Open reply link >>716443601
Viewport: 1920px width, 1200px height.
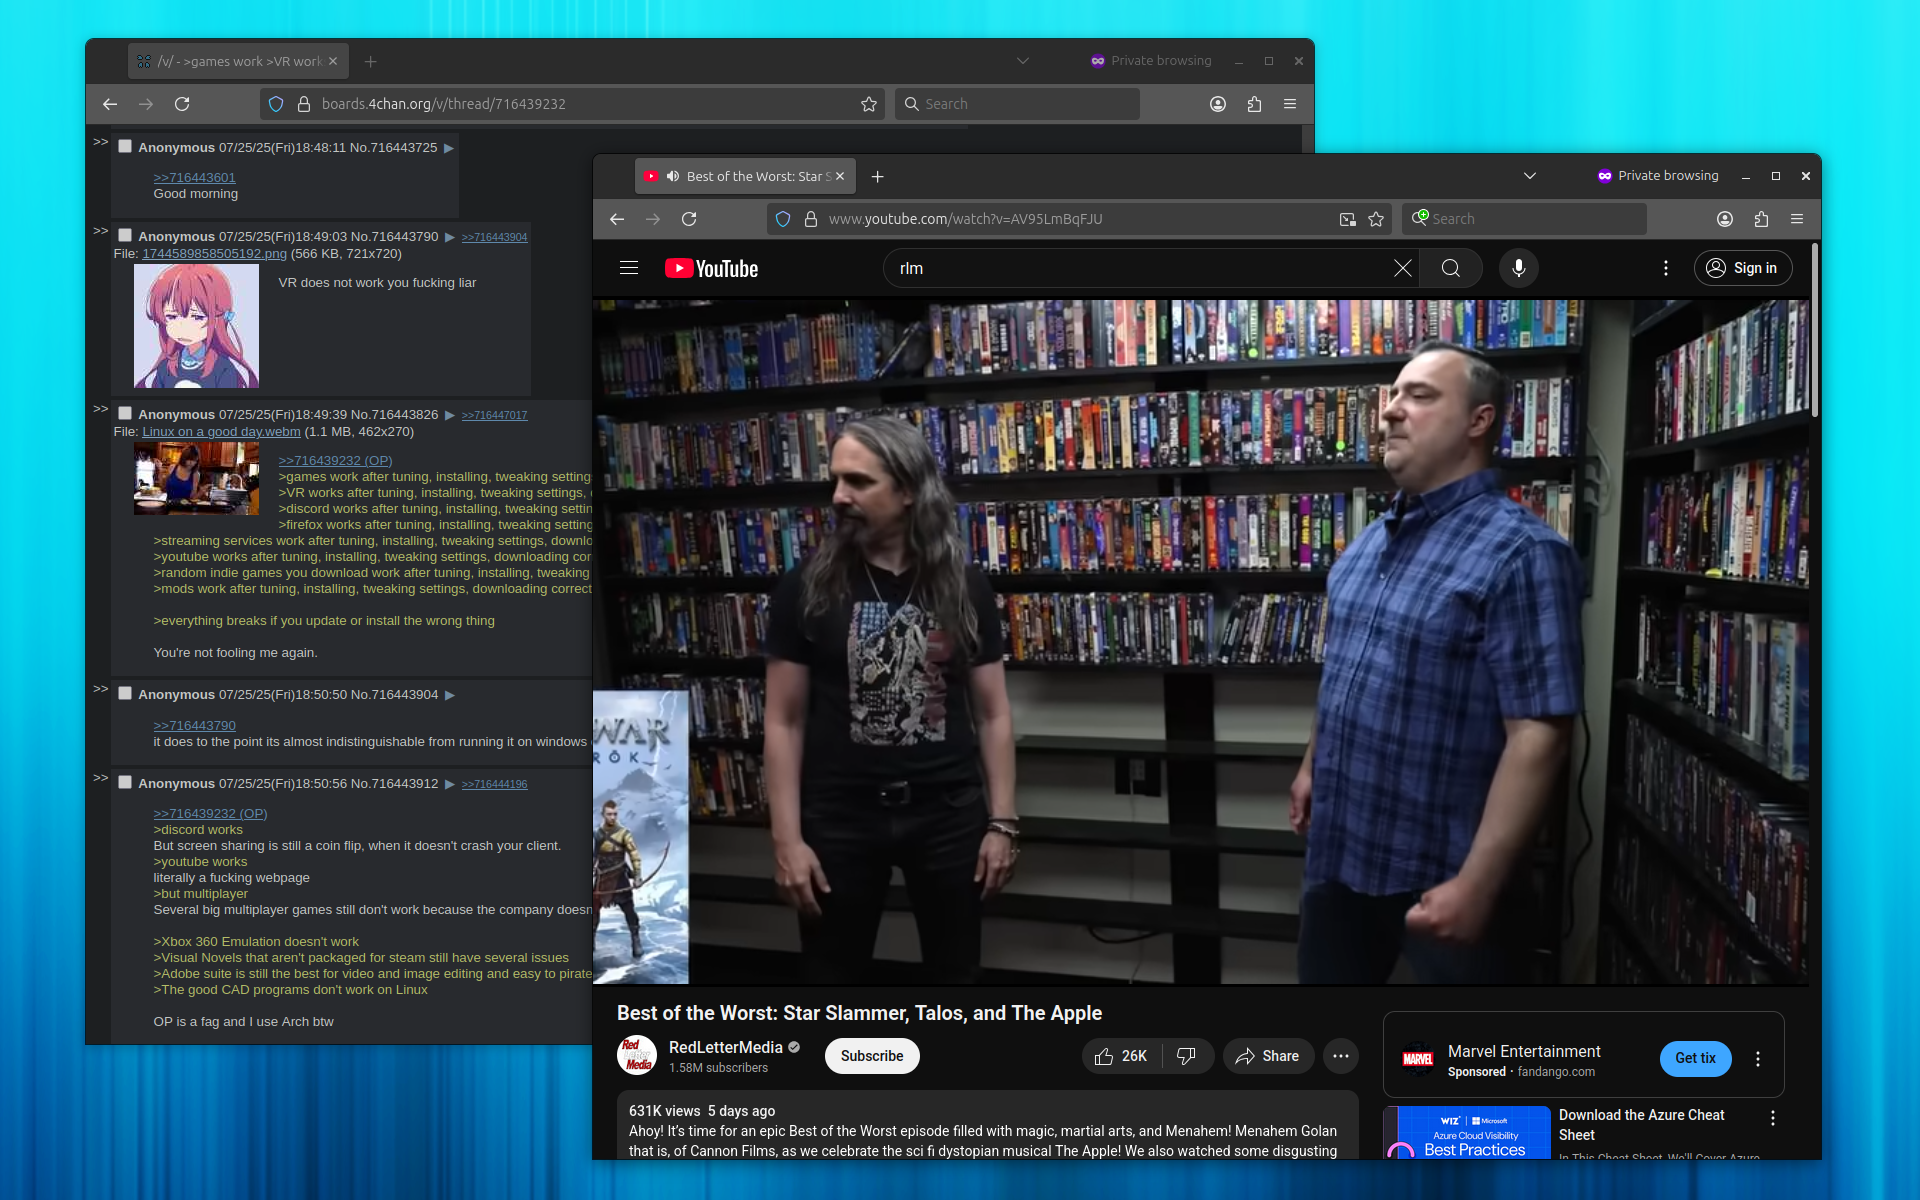[194, 177]
